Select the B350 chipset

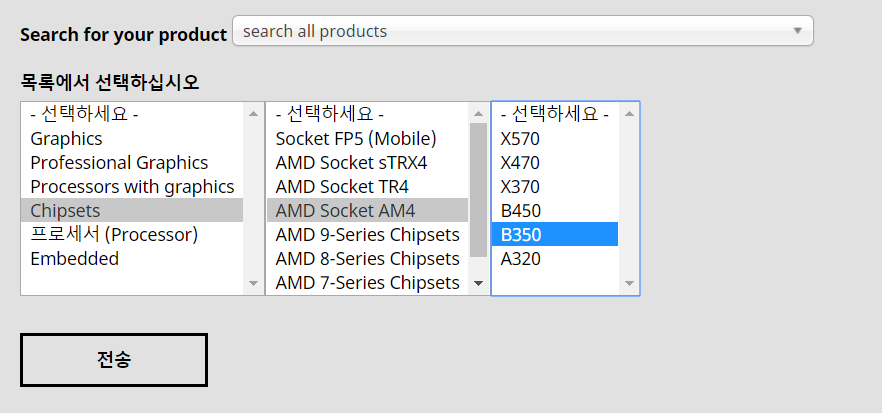(x=555, y=235)
